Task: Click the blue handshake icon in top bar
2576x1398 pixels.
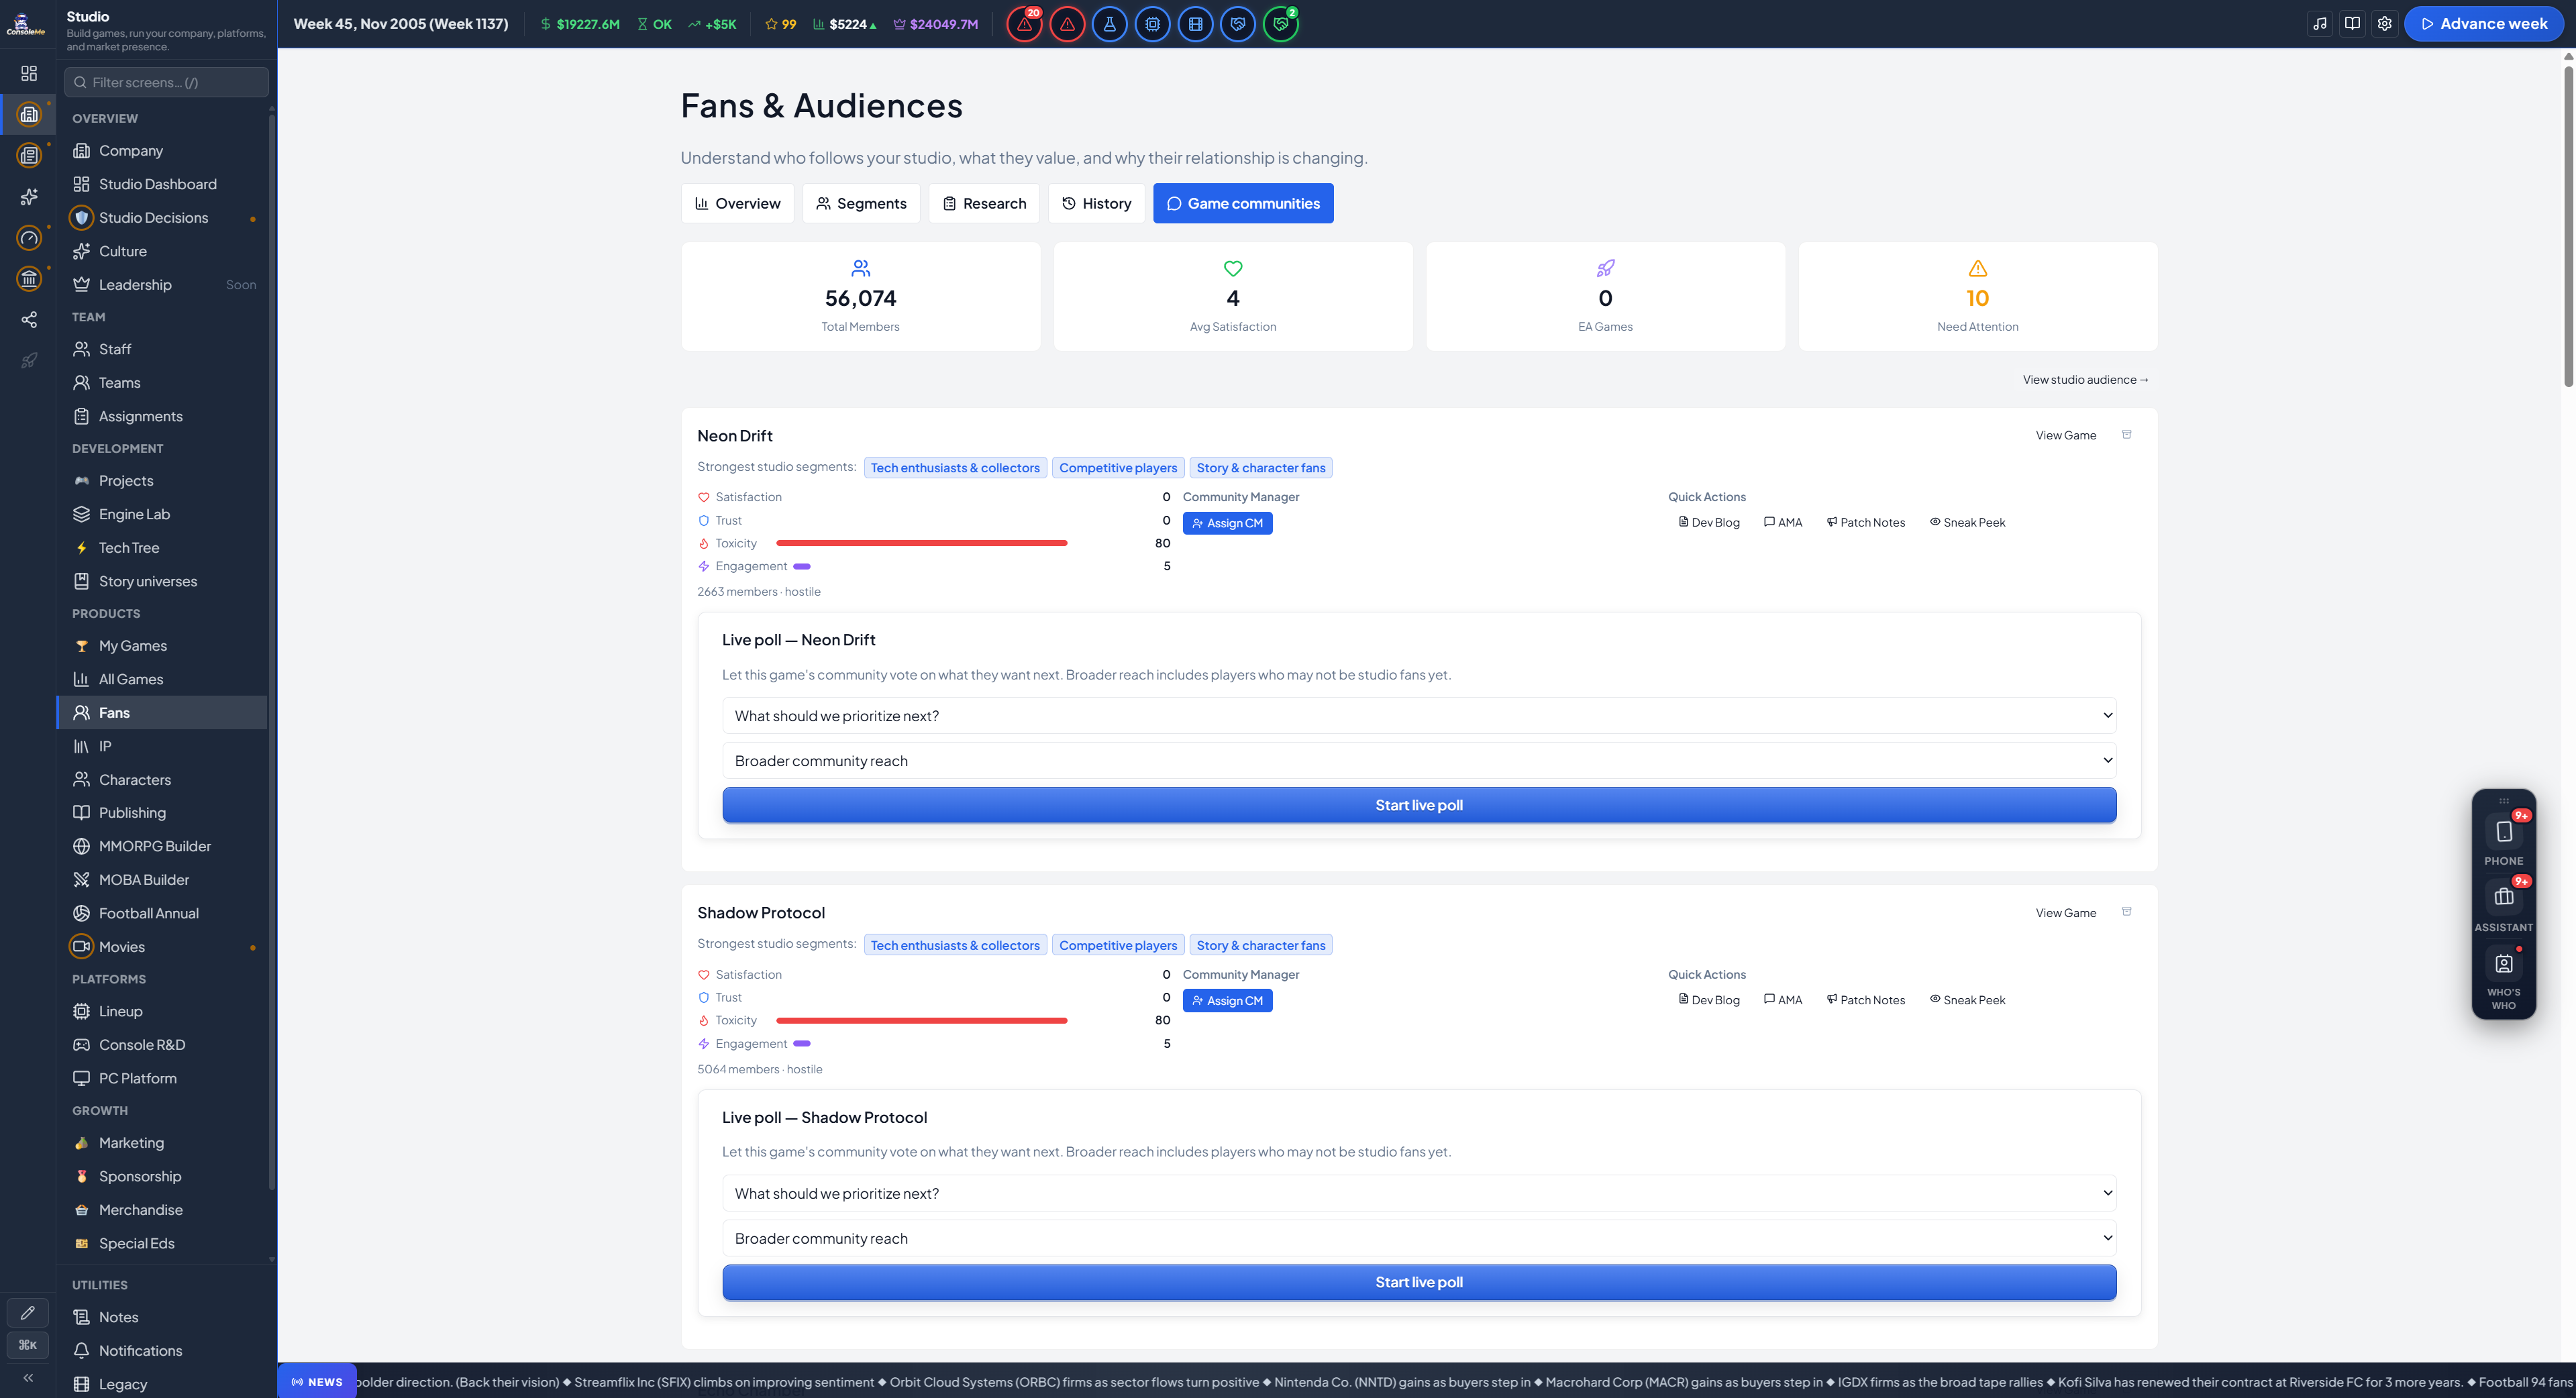Action: pos(1238,24)
